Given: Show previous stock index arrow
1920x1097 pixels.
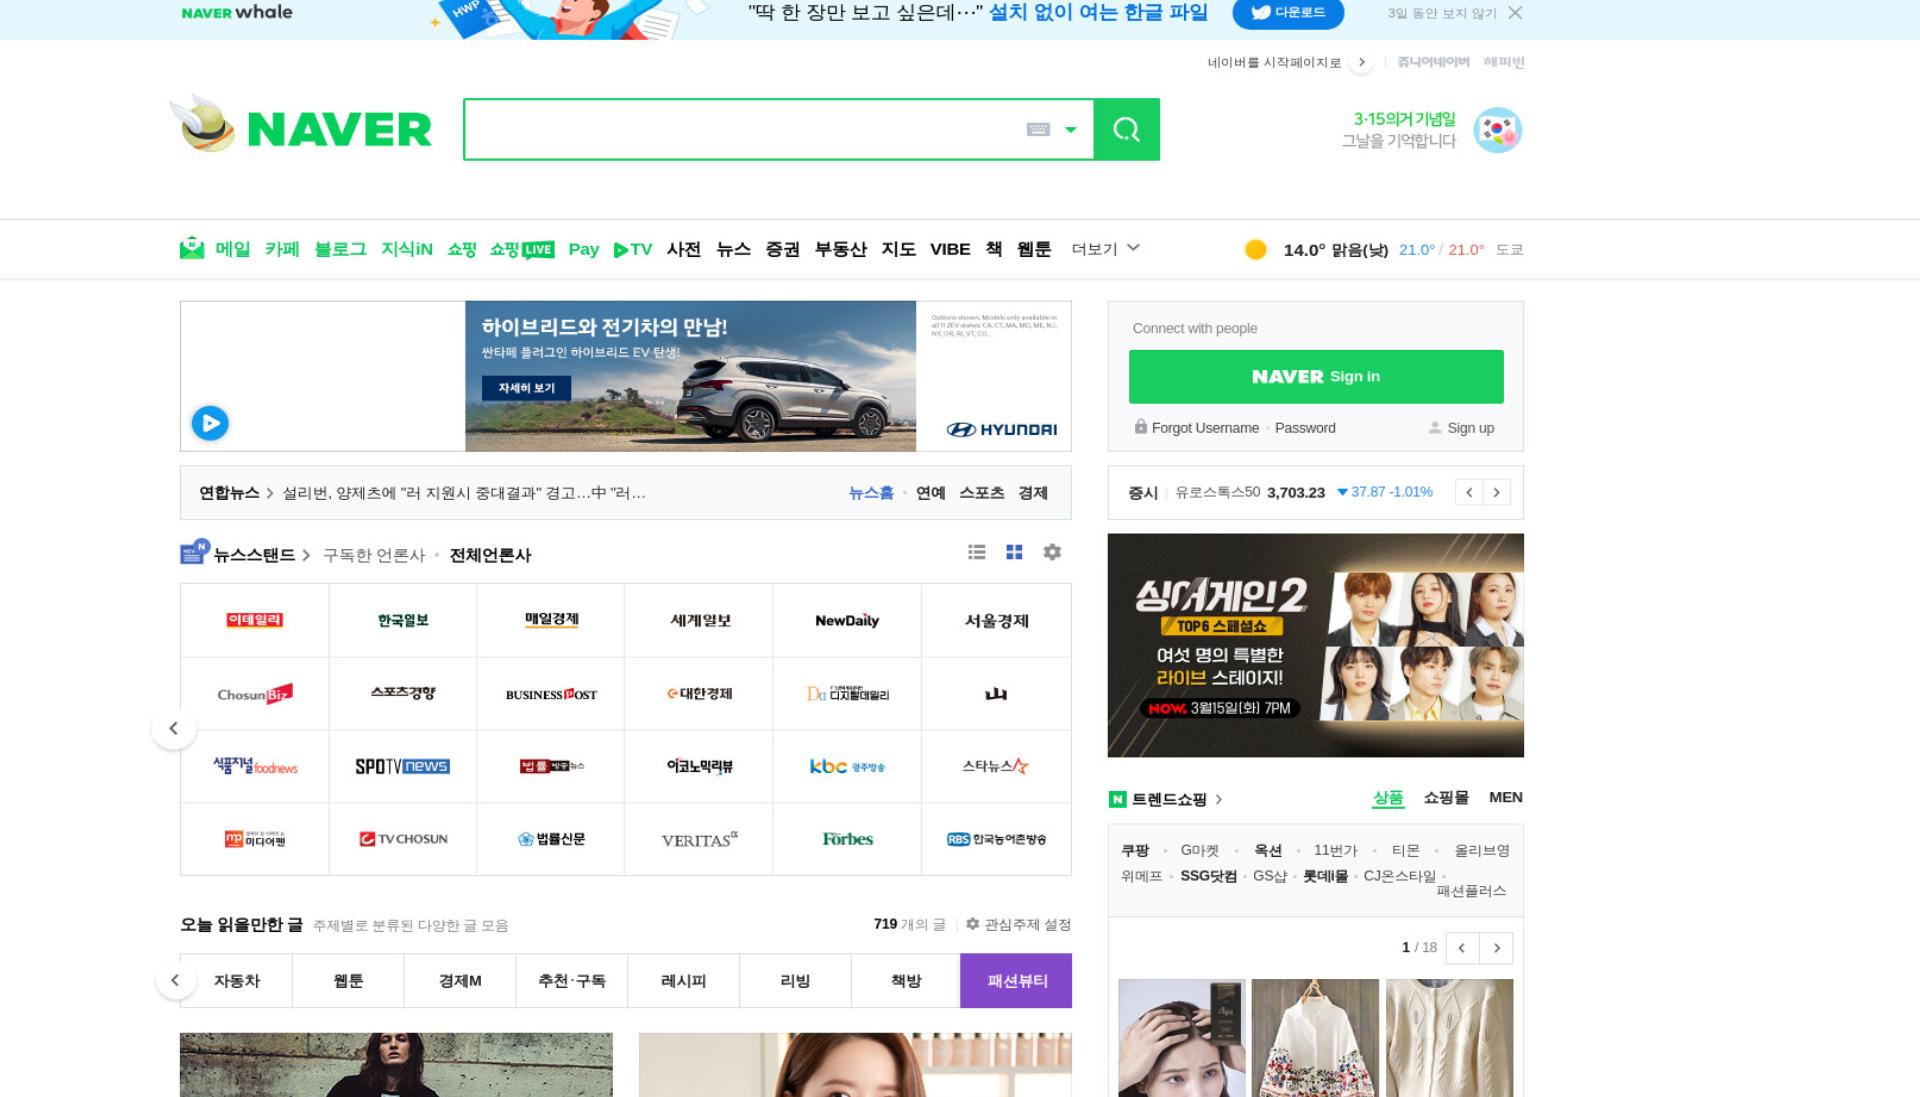Looking at the screenshot, I should coord(1469,492).
